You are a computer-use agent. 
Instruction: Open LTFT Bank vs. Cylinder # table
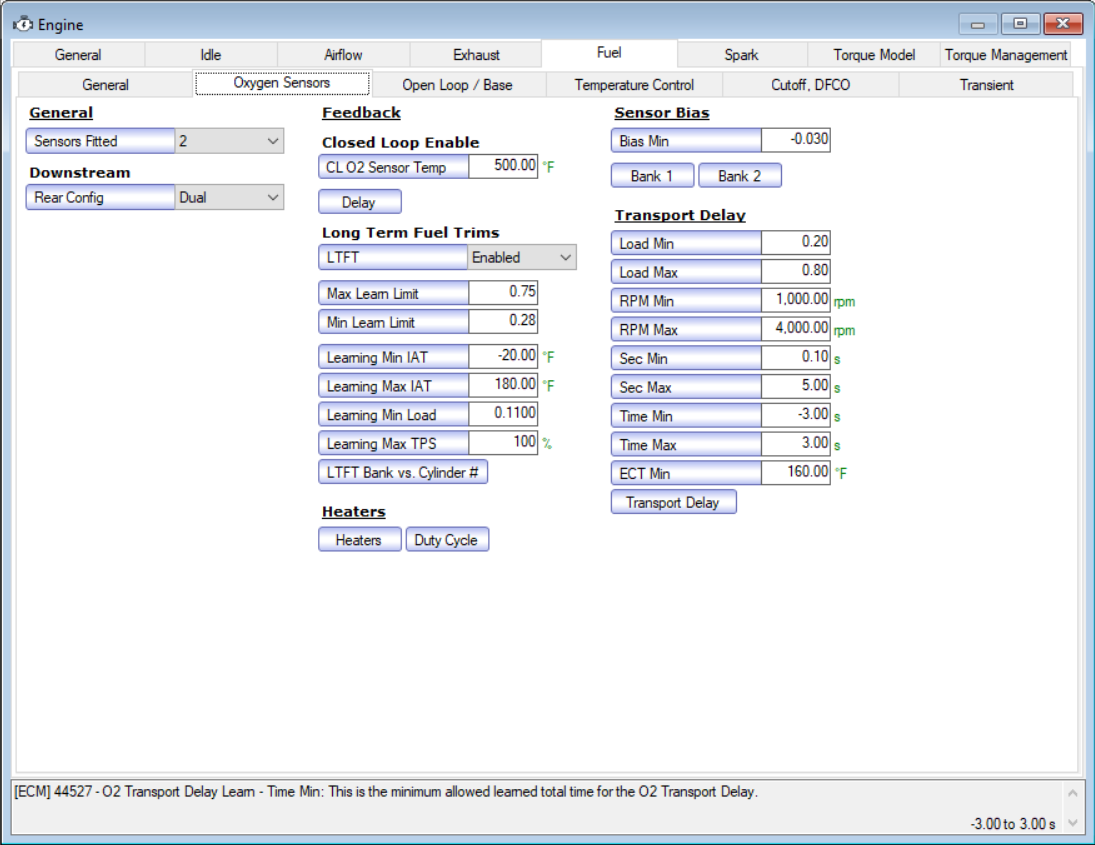[402, 472]
